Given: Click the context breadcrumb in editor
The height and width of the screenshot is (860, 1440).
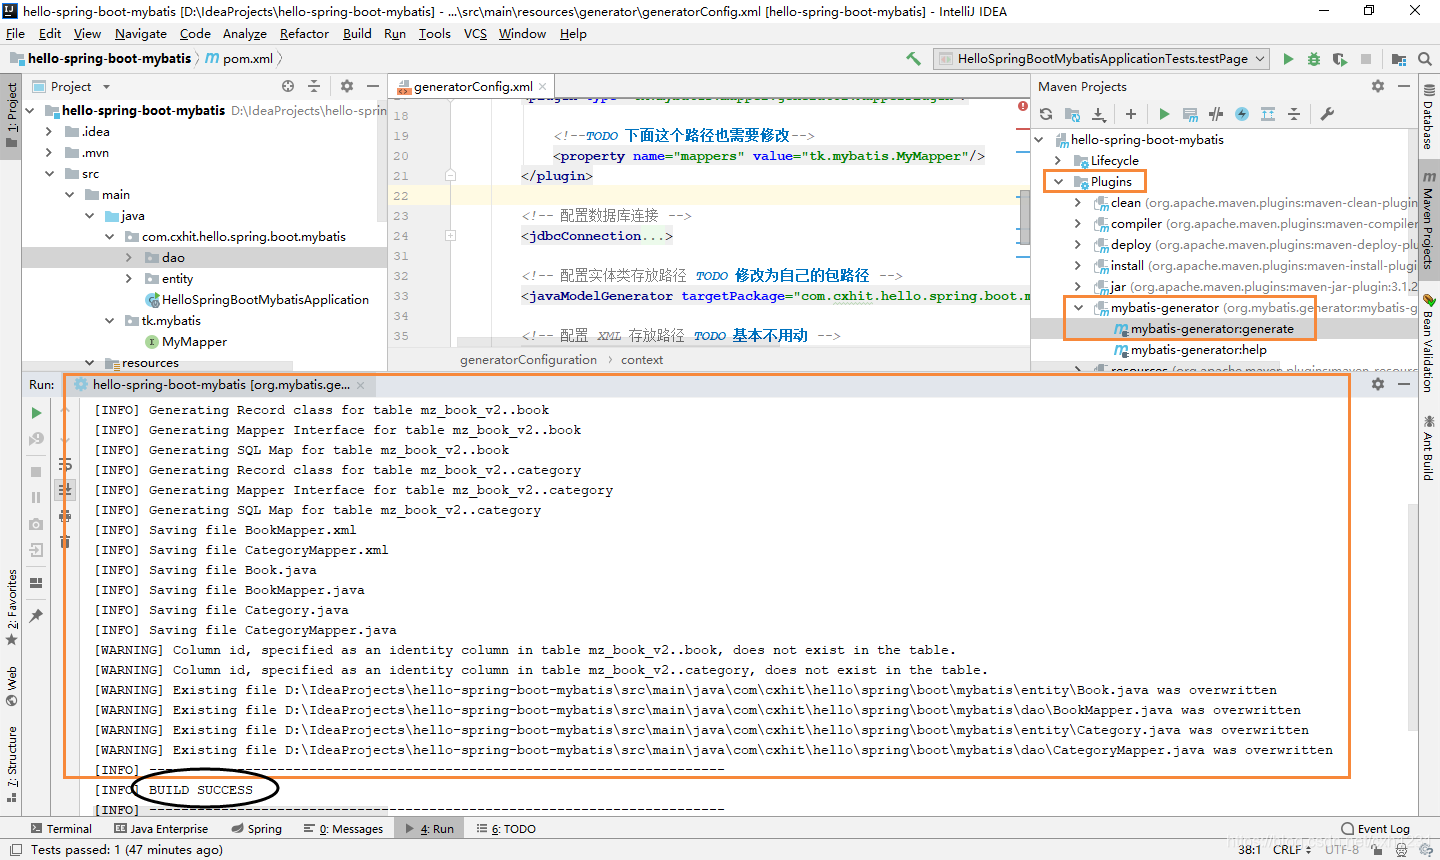Looking at the screenshot, I should pyautogui.click(x=642, y=360).
